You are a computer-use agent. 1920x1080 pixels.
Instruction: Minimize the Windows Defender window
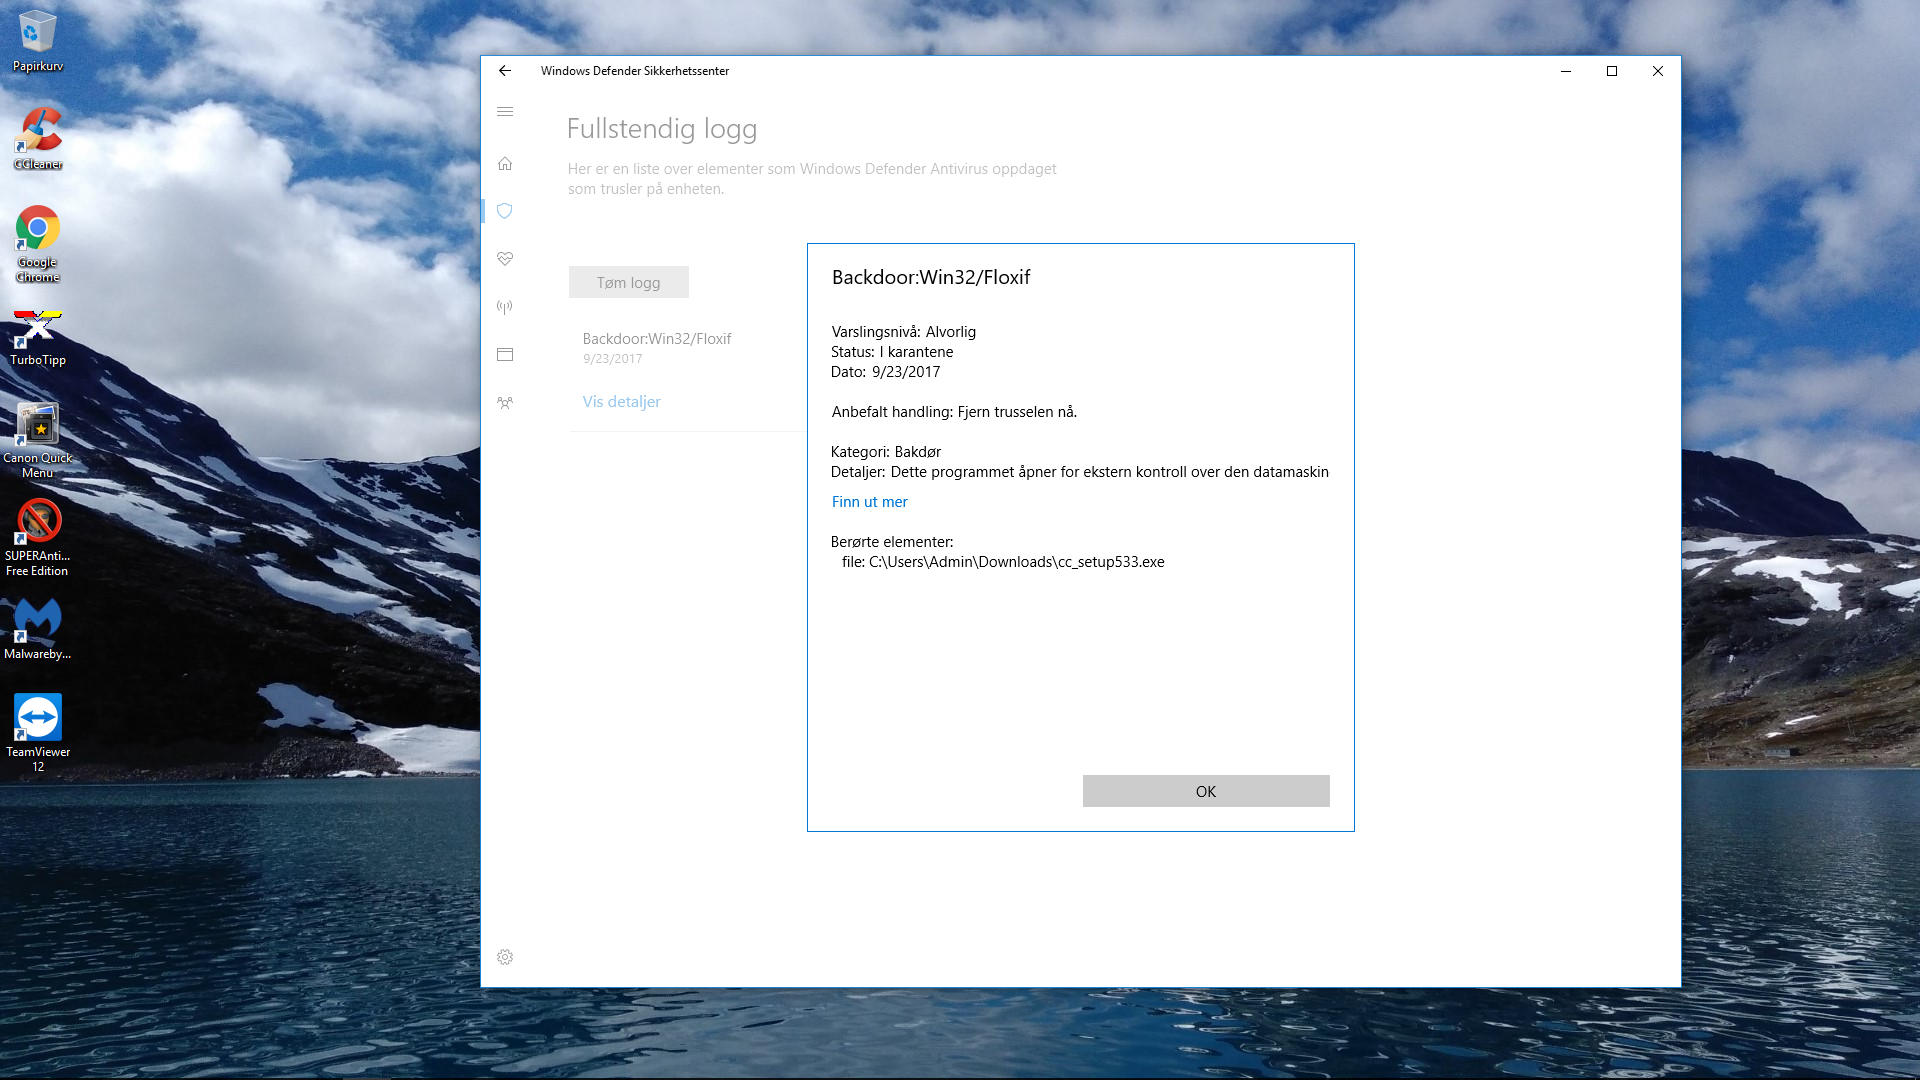click(x=1566, y=71)
